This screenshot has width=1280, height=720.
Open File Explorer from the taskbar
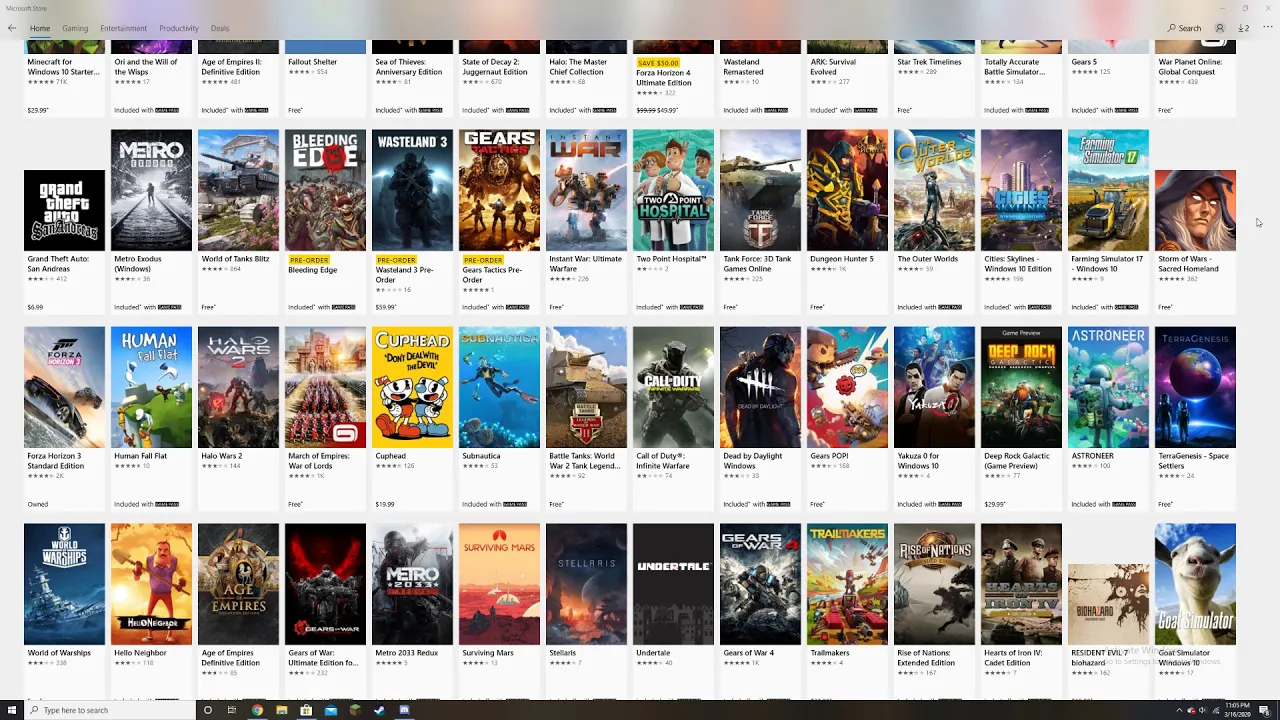[x=281, y=710]
